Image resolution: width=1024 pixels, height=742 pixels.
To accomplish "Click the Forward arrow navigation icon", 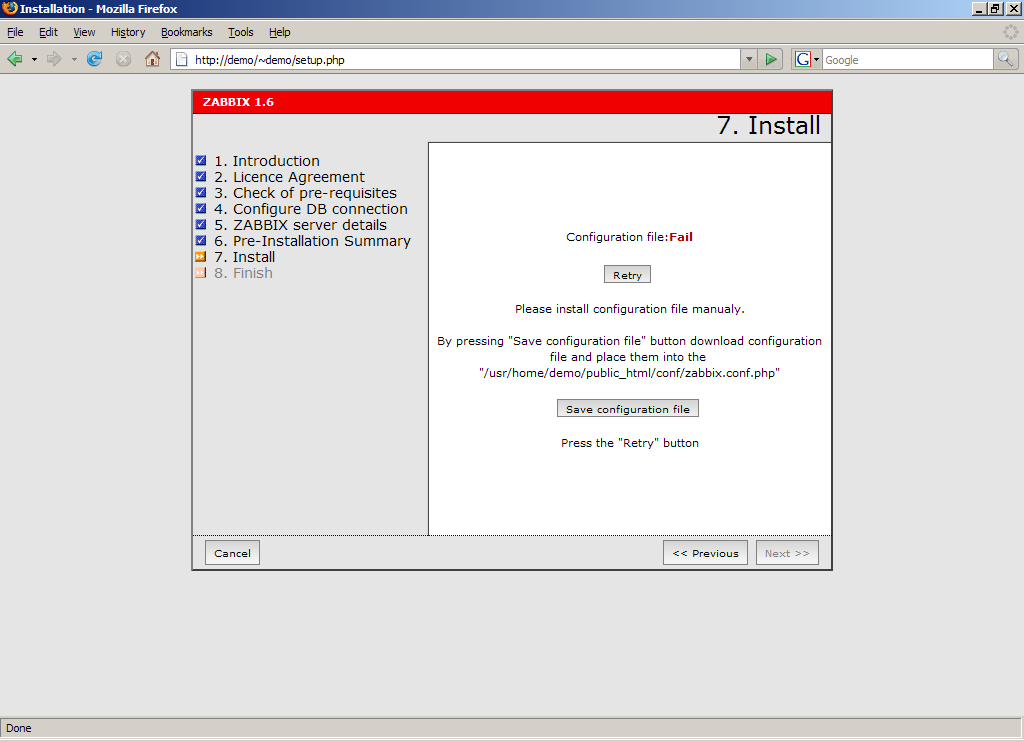I will click(54, 59).
